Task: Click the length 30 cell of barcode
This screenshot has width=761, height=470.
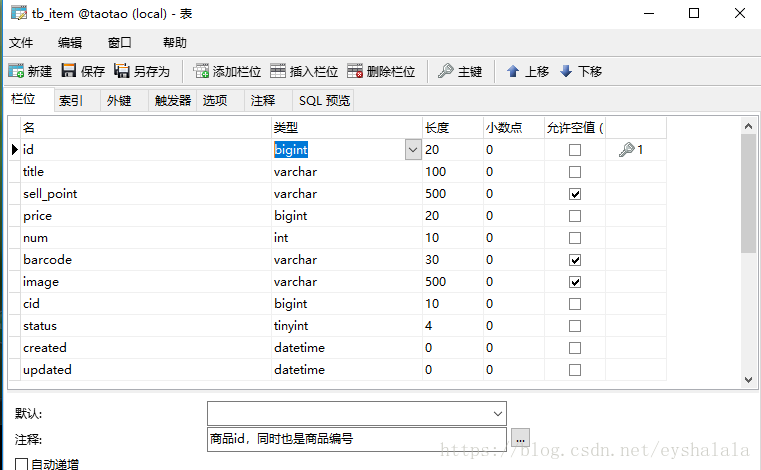Action: tap(453, 260)
